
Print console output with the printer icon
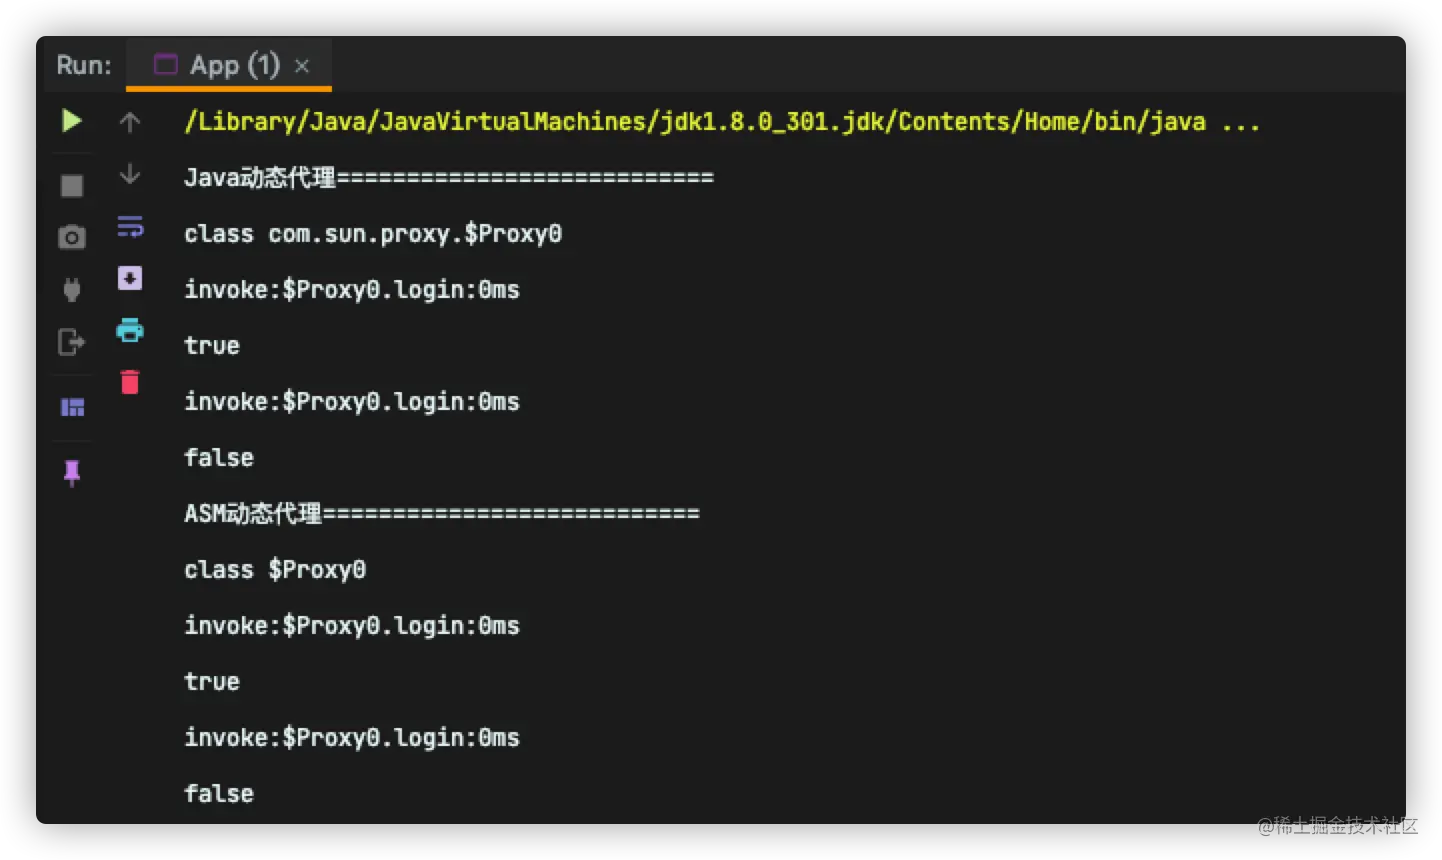click(x=130, y=330)
